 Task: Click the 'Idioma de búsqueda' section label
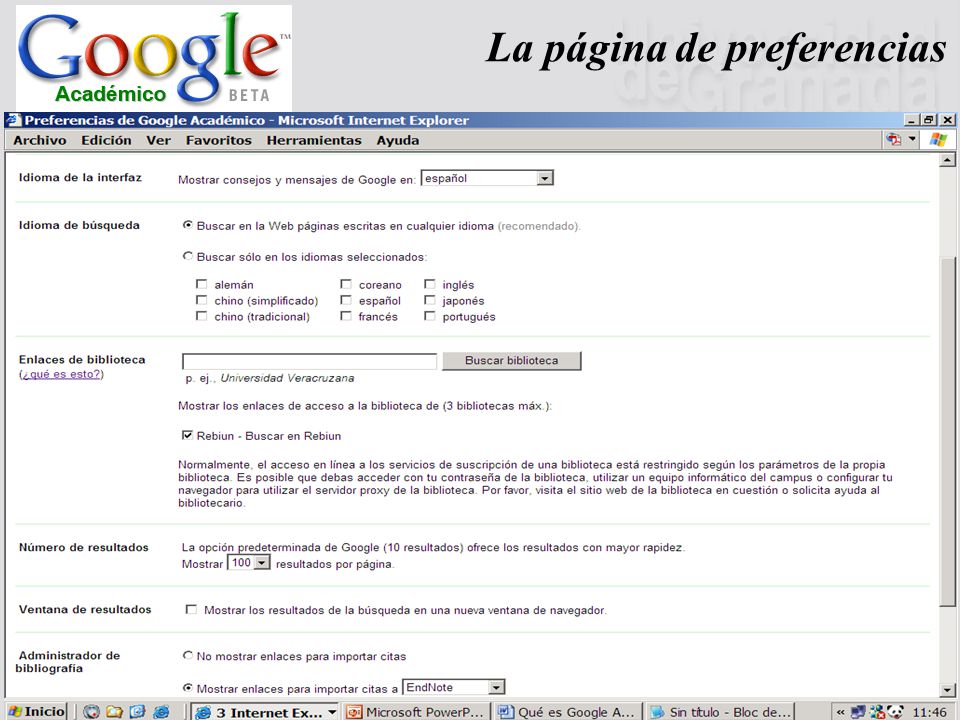(79, 225)
